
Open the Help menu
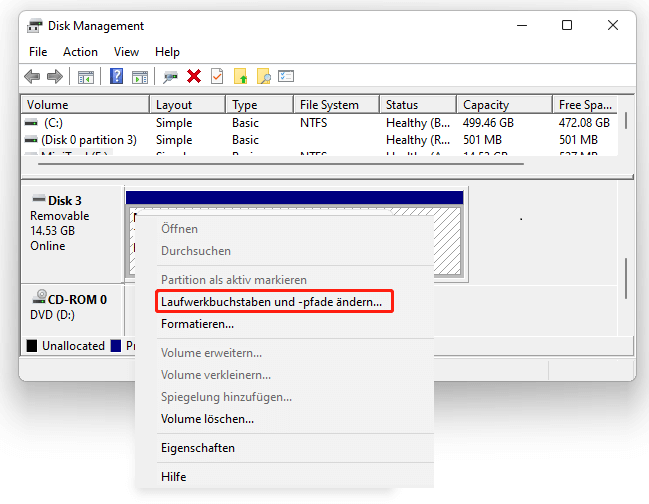coord(167,52)
